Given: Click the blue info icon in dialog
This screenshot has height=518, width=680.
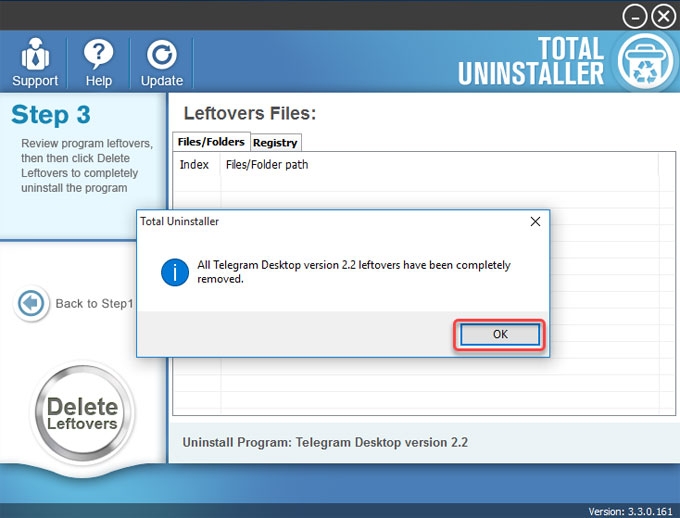Looking at the screenshot, I should (176, 272).
